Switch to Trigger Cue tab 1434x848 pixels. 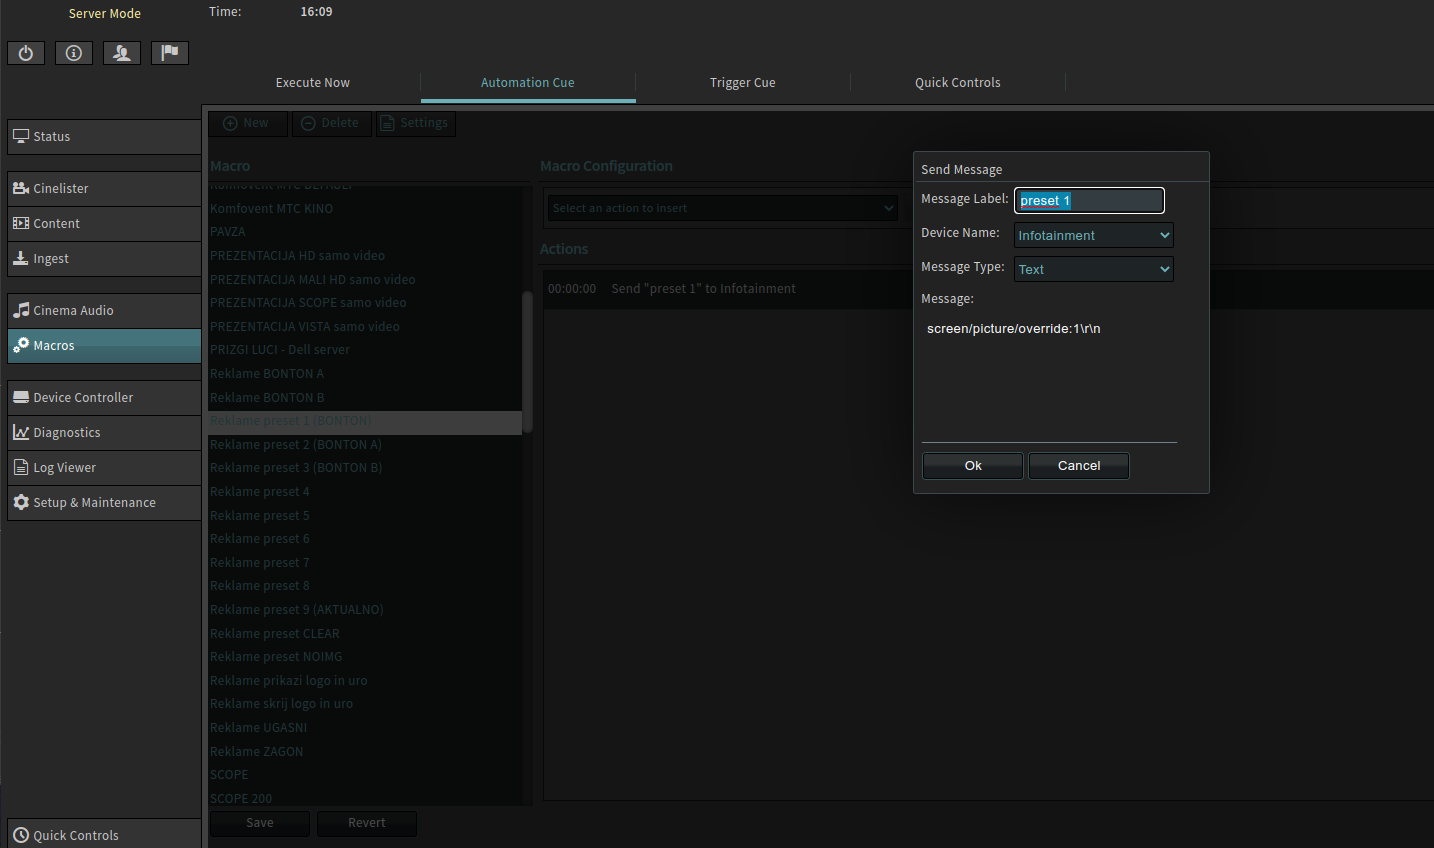pyautogui.click(x=743, y=83)
